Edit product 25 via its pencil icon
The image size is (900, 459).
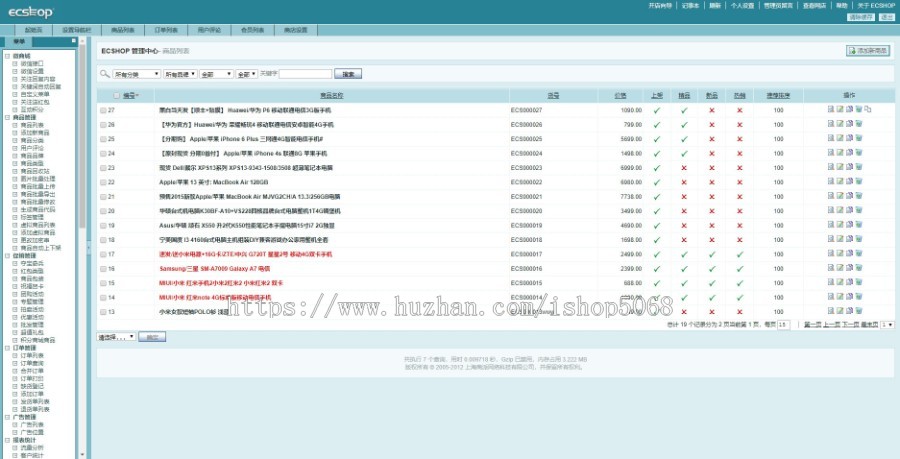click(840, 138)
